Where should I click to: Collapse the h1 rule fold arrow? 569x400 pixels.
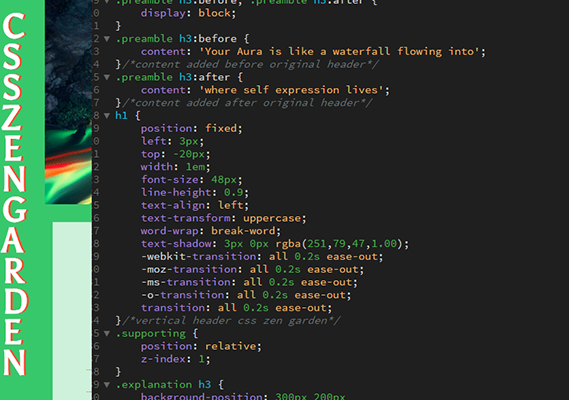coord(107,115)
